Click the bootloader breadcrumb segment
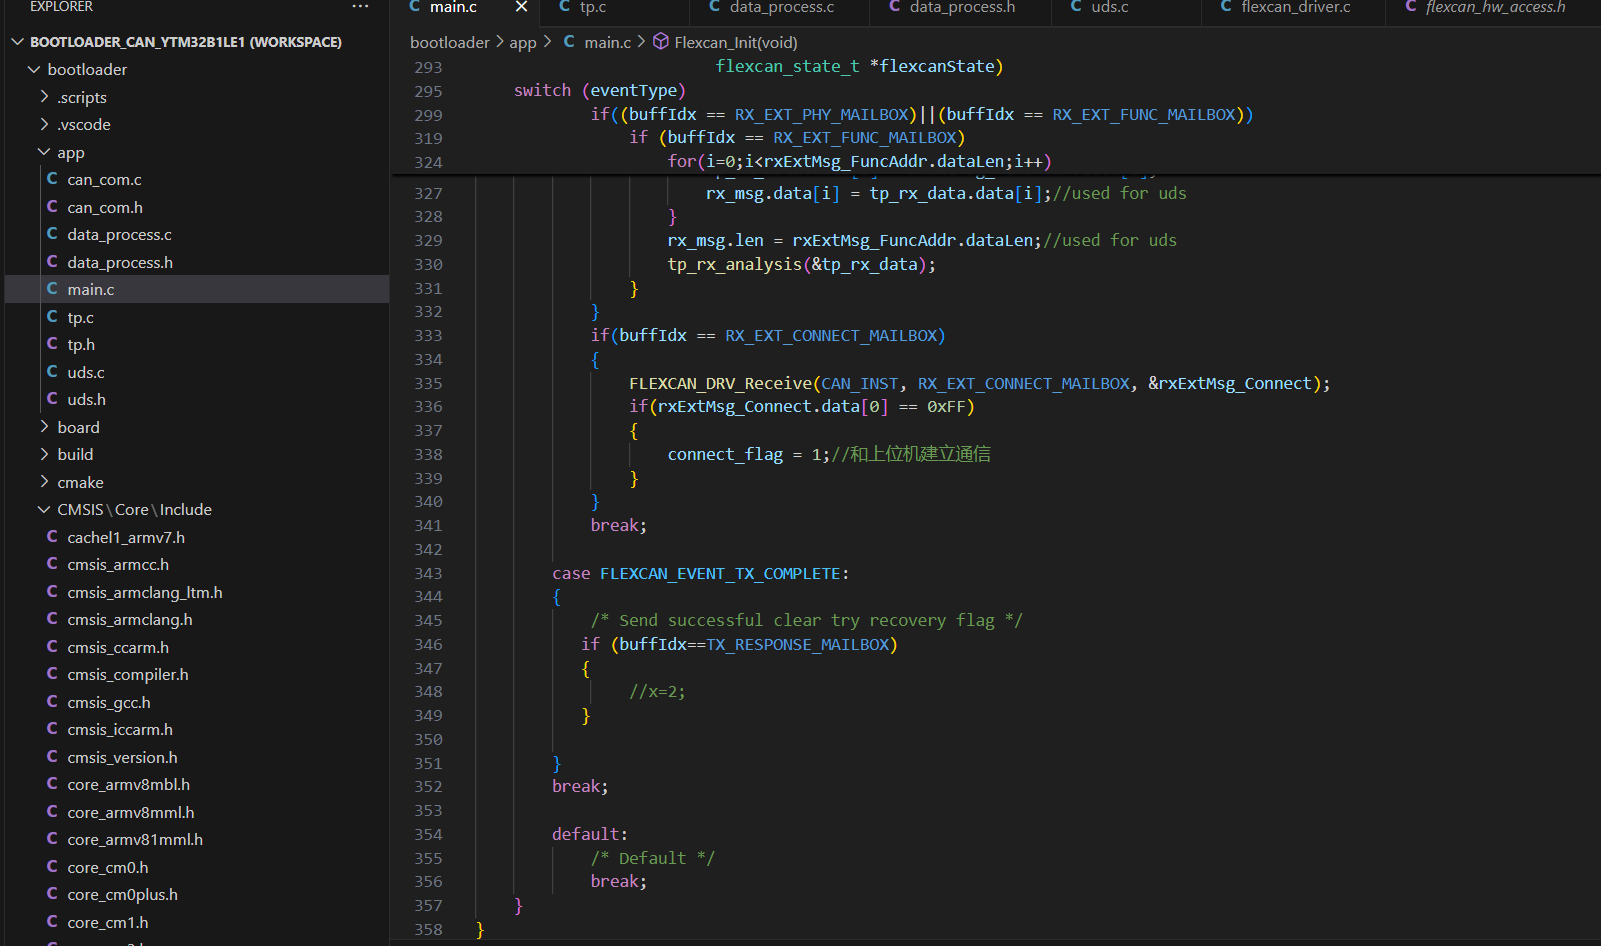The height and width of the screenshot is (946, 1601). (449, 42)
